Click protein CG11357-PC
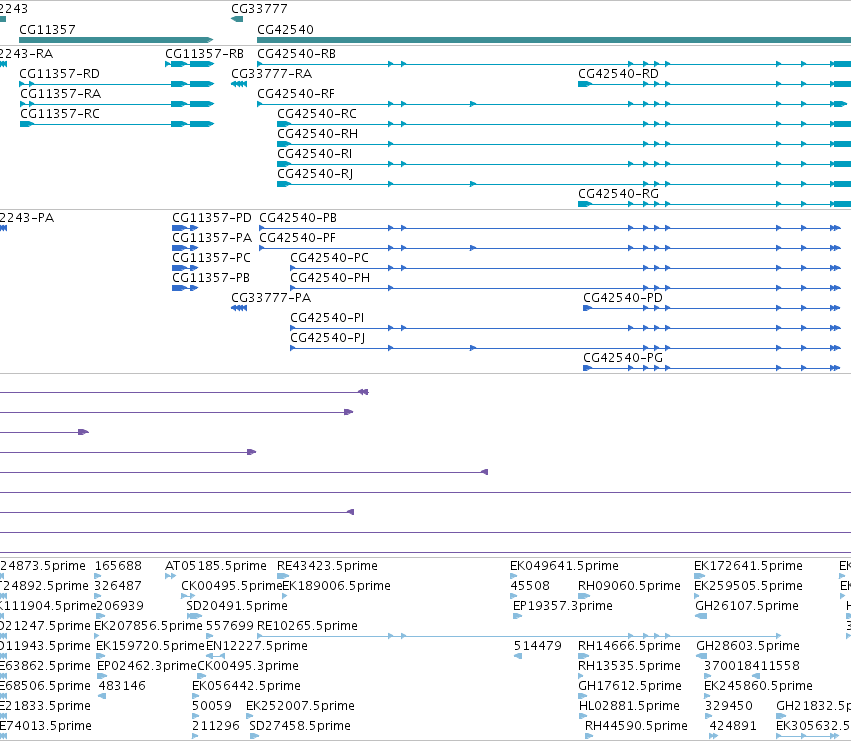Screen dimensions: 851x741 click(212, 258)
